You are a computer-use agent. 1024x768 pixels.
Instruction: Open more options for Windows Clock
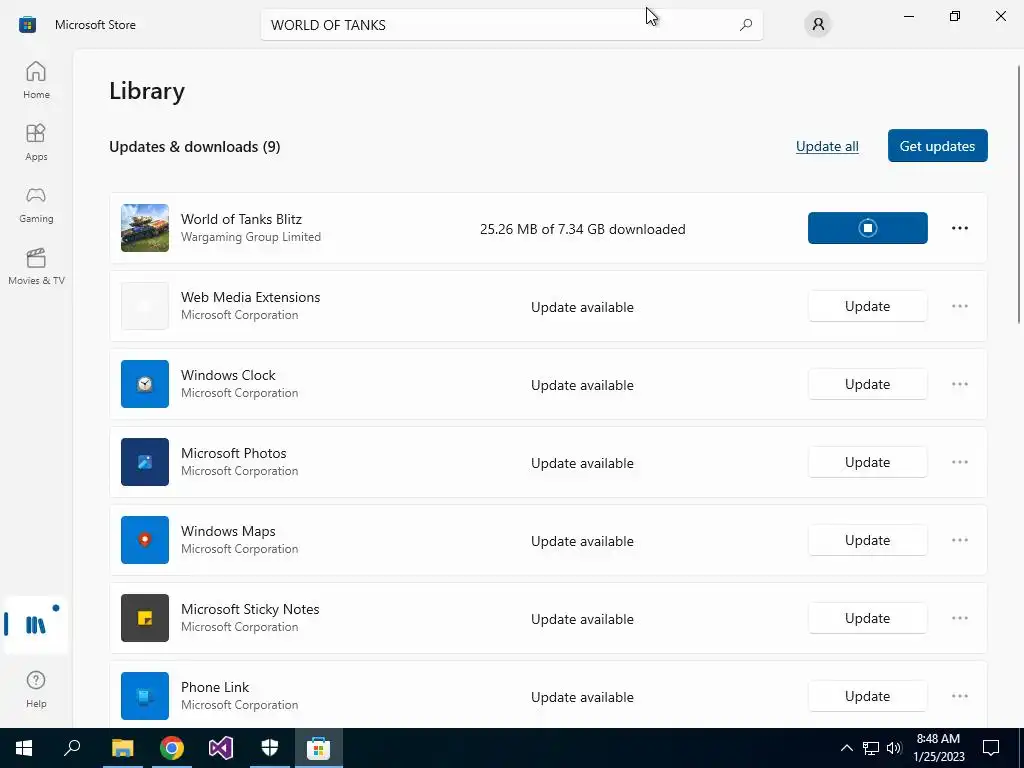959,384
